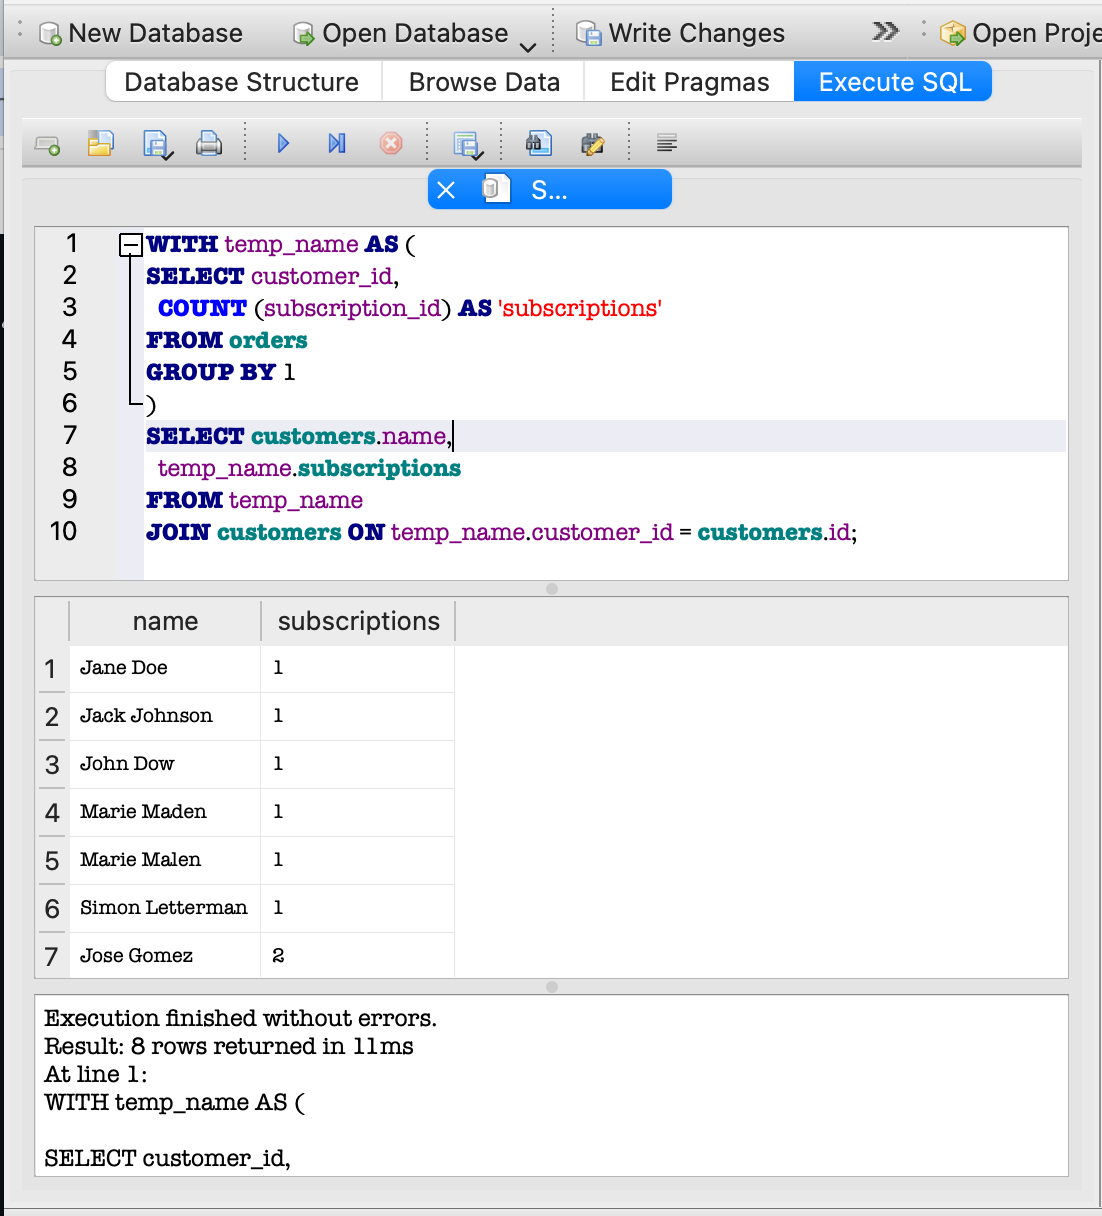Collapse the WITH block fold marker
Screen dimensions: 1102x1216
point(130,244)
